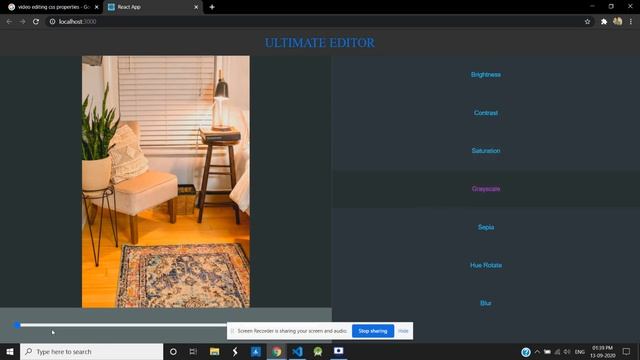Image resolution: width=640 pixels, height=360 pixels.
Task: Open a new browser tab
Action: 212,7
